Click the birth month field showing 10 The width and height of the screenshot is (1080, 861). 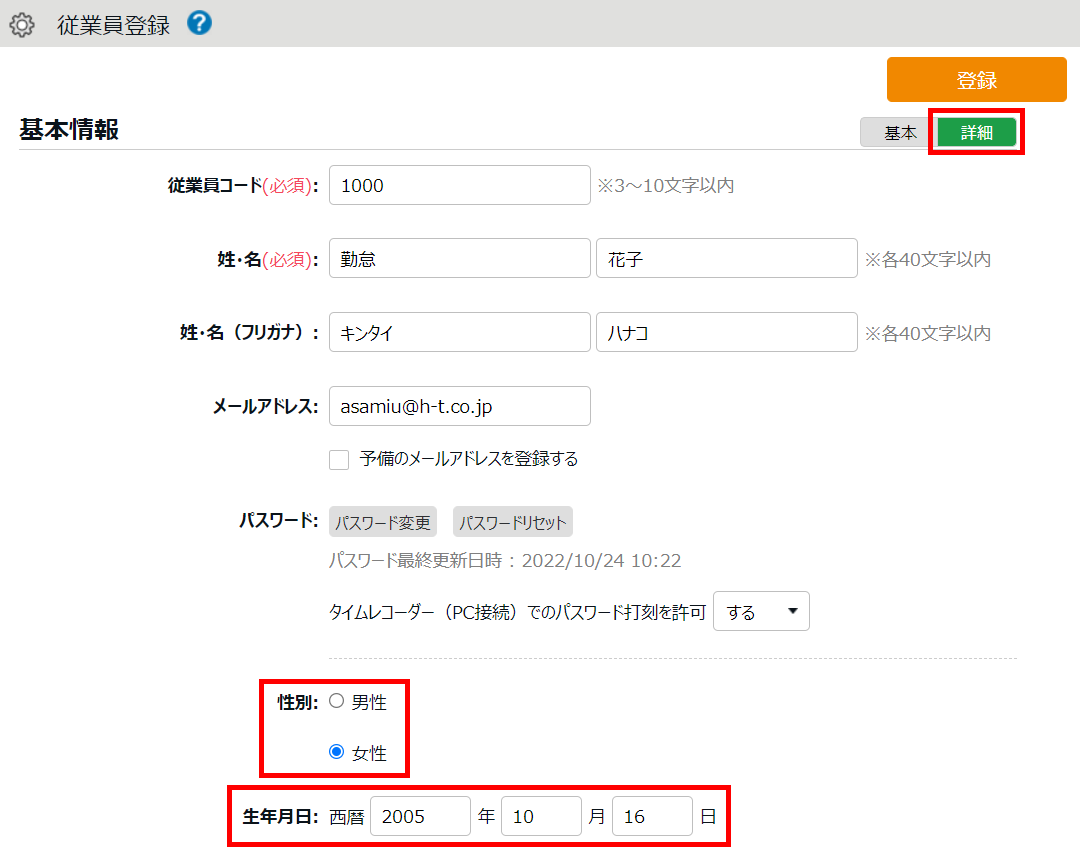click(x=541, y=817)
